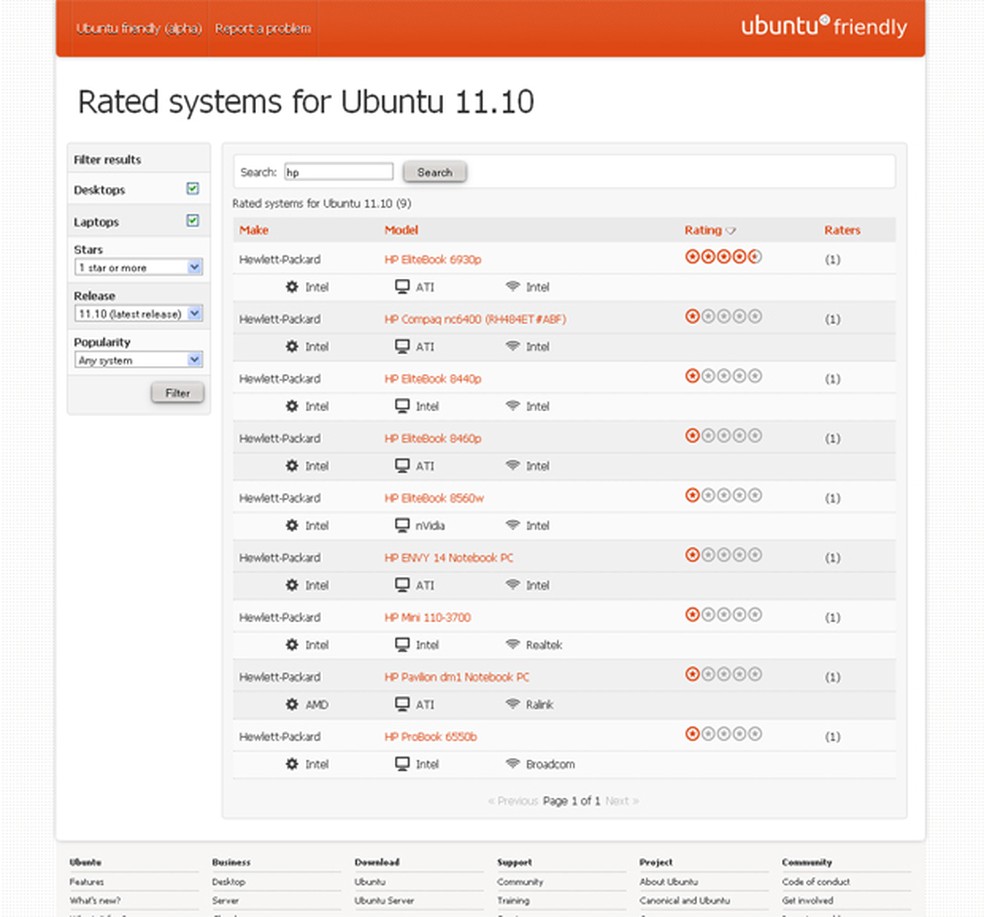Click the processor gear icon under HP EliteBook 6930p

(x=292, y=287)
